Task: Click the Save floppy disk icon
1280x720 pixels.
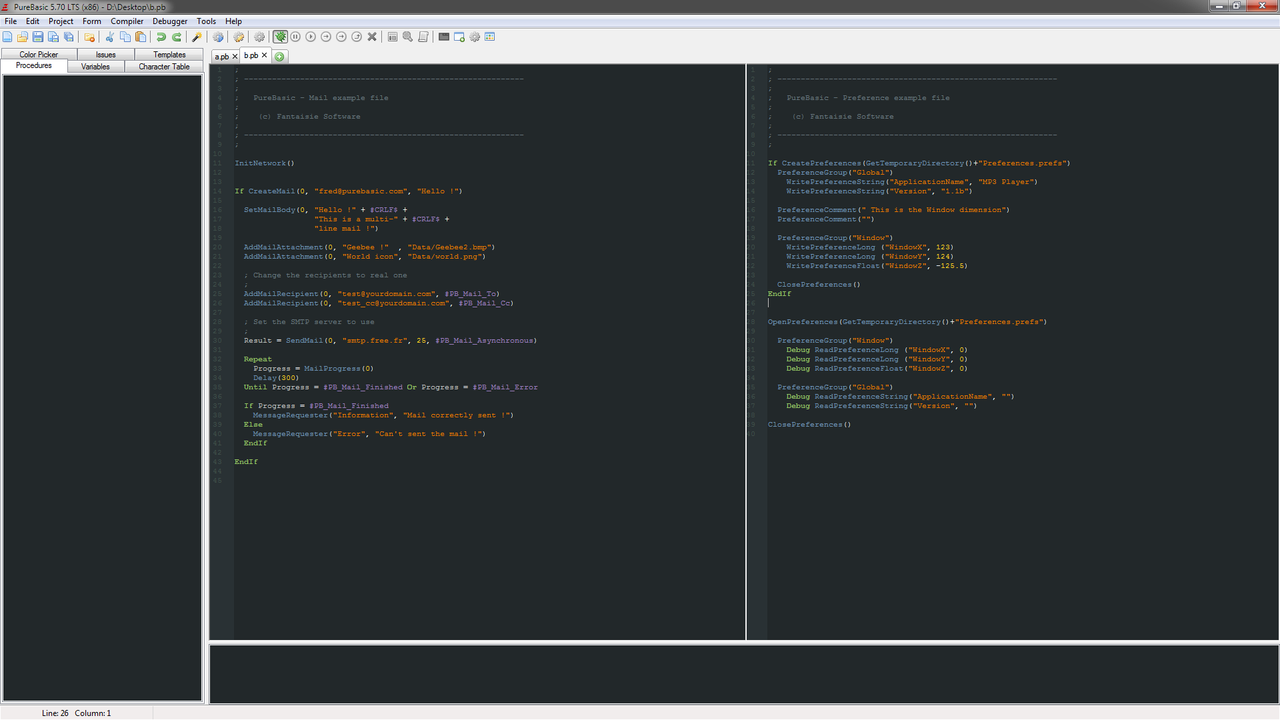Action: point(38,37)
